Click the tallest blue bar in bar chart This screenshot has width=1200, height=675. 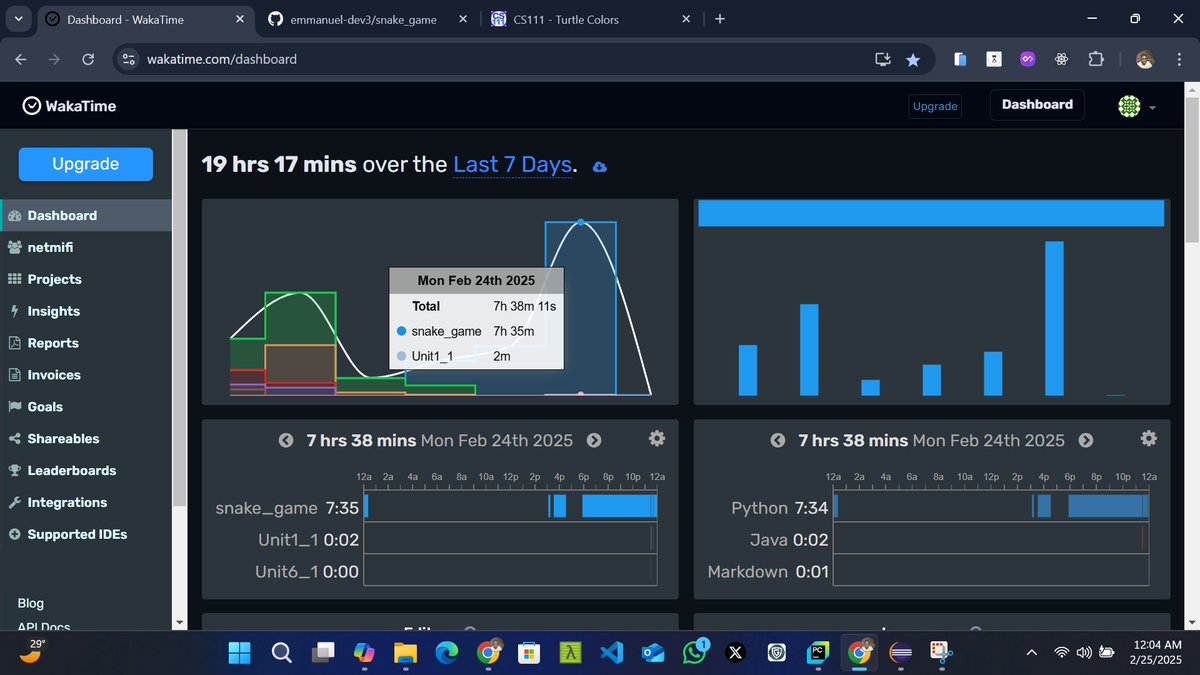[1053, 318]
